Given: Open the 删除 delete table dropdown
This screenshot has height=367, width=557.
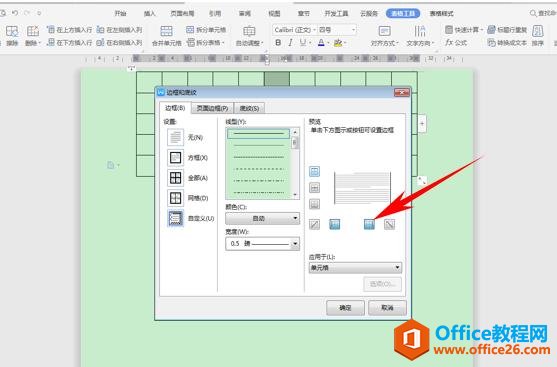Looking at the screenshot, I should pos(33,36).
